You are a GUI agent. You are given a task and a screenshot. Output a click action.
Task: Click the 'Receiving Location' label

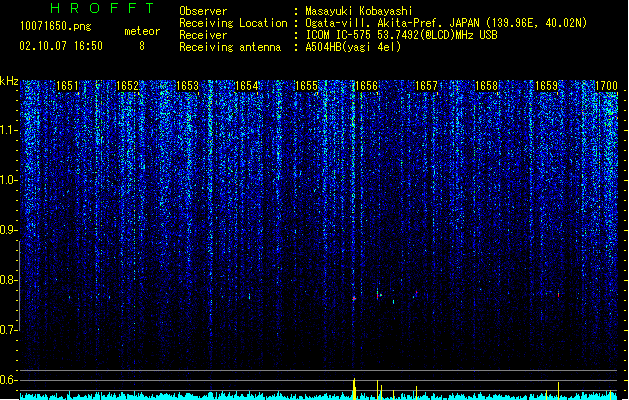[x=233, y=23]
